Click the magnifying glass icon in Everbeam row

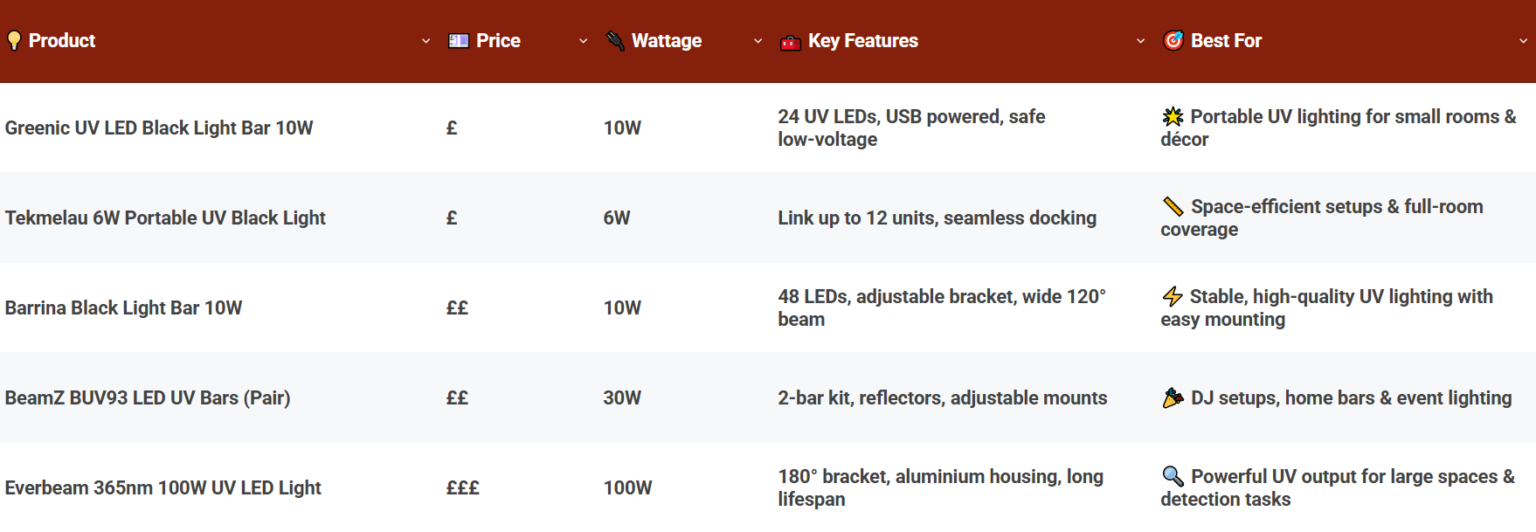click(1173, 477)
